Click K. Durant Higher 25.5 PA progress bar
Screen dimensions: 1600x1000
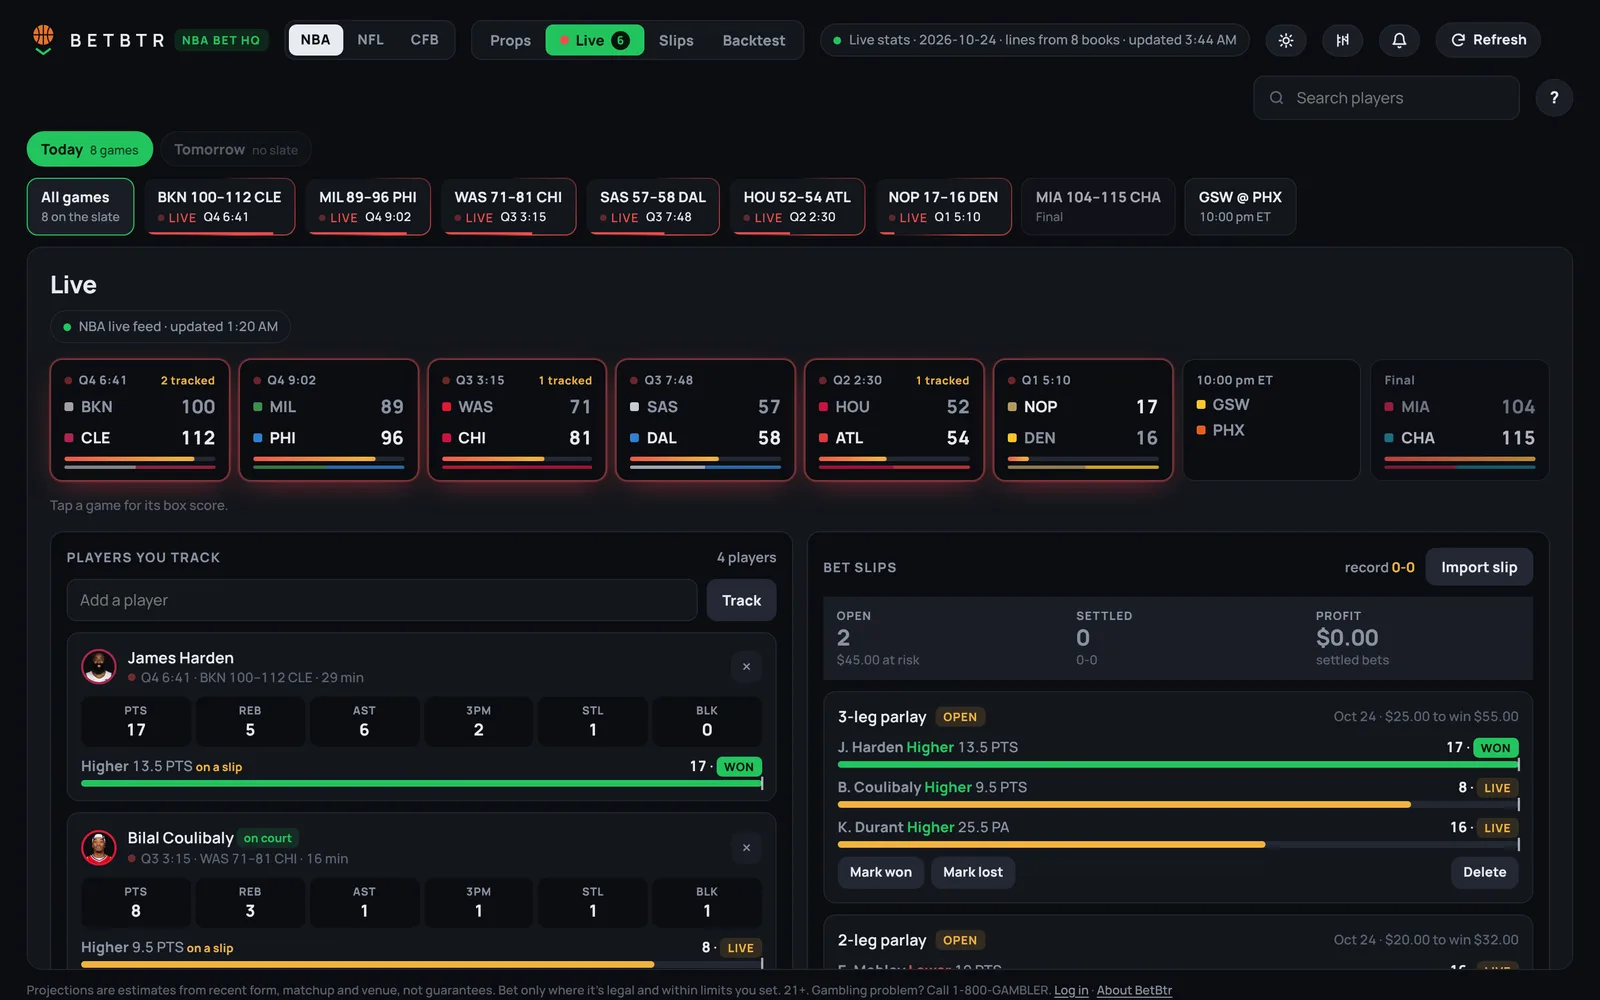coord(1178,844)
